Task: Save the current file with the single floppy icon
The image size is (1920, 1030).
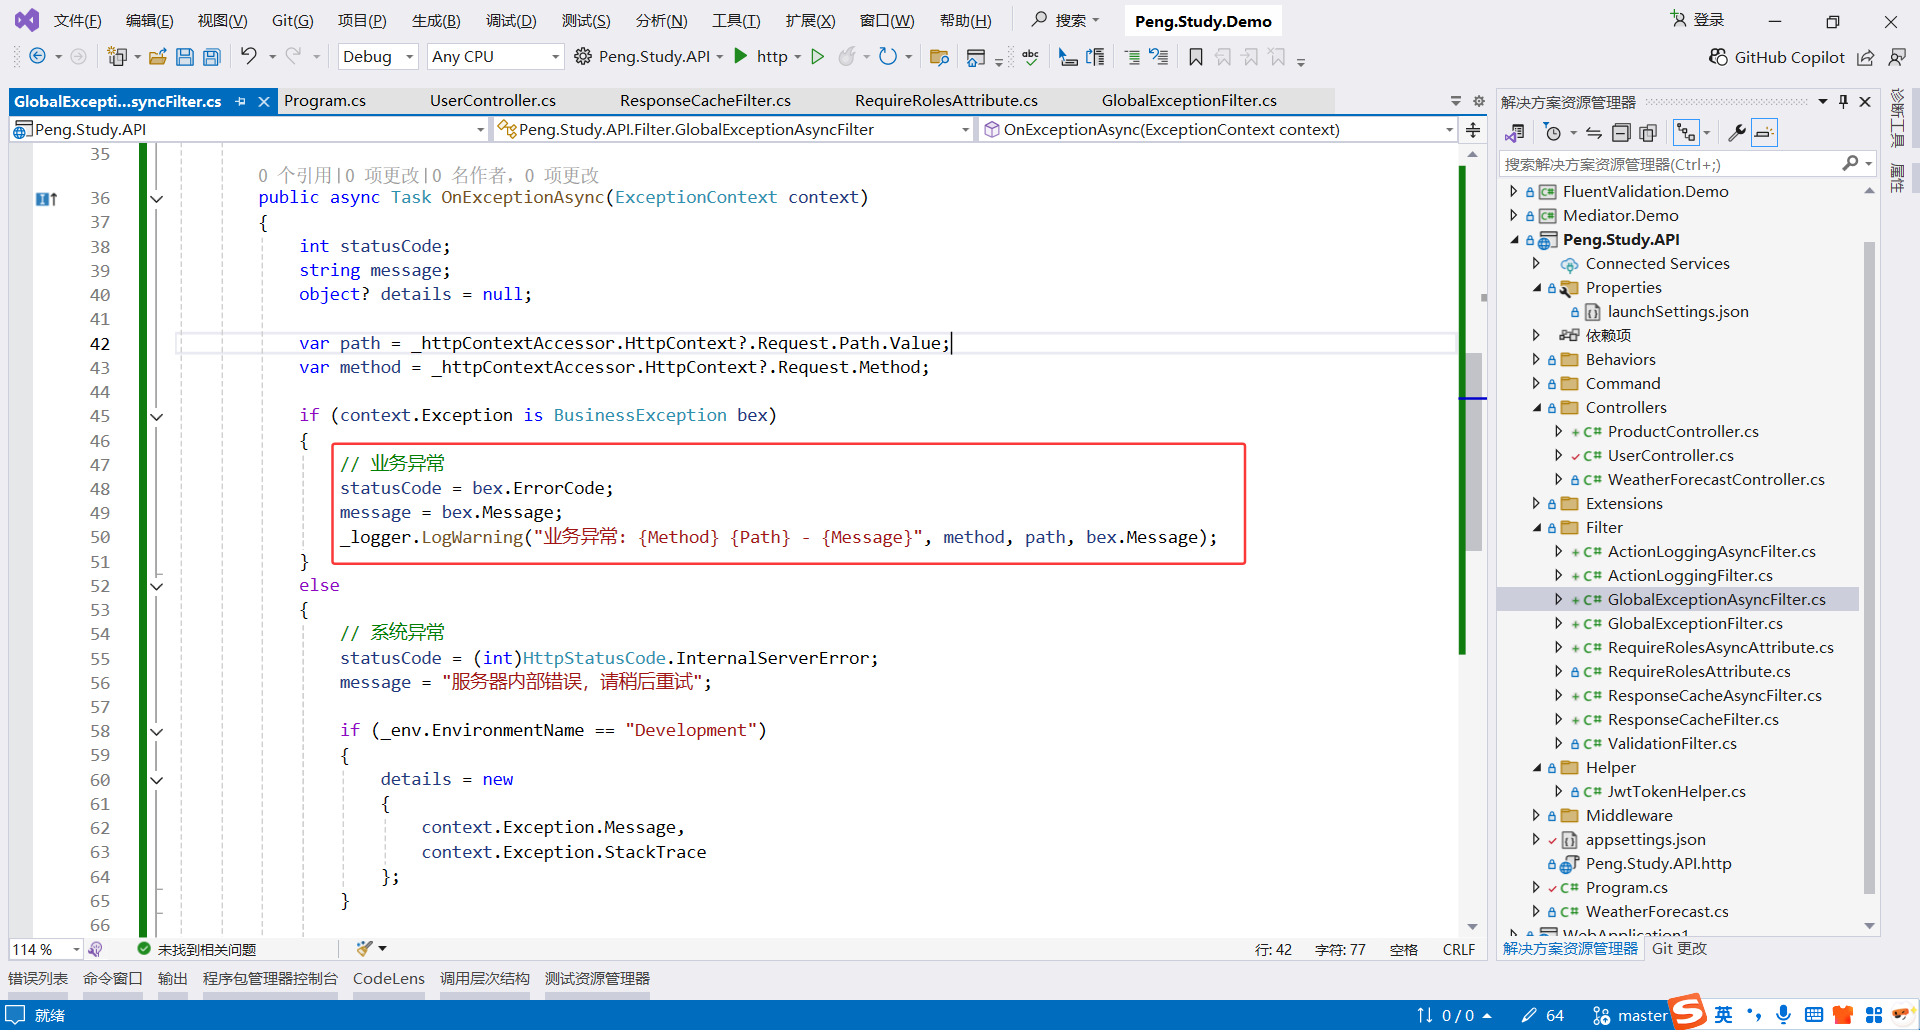Action: pos(185,57)
